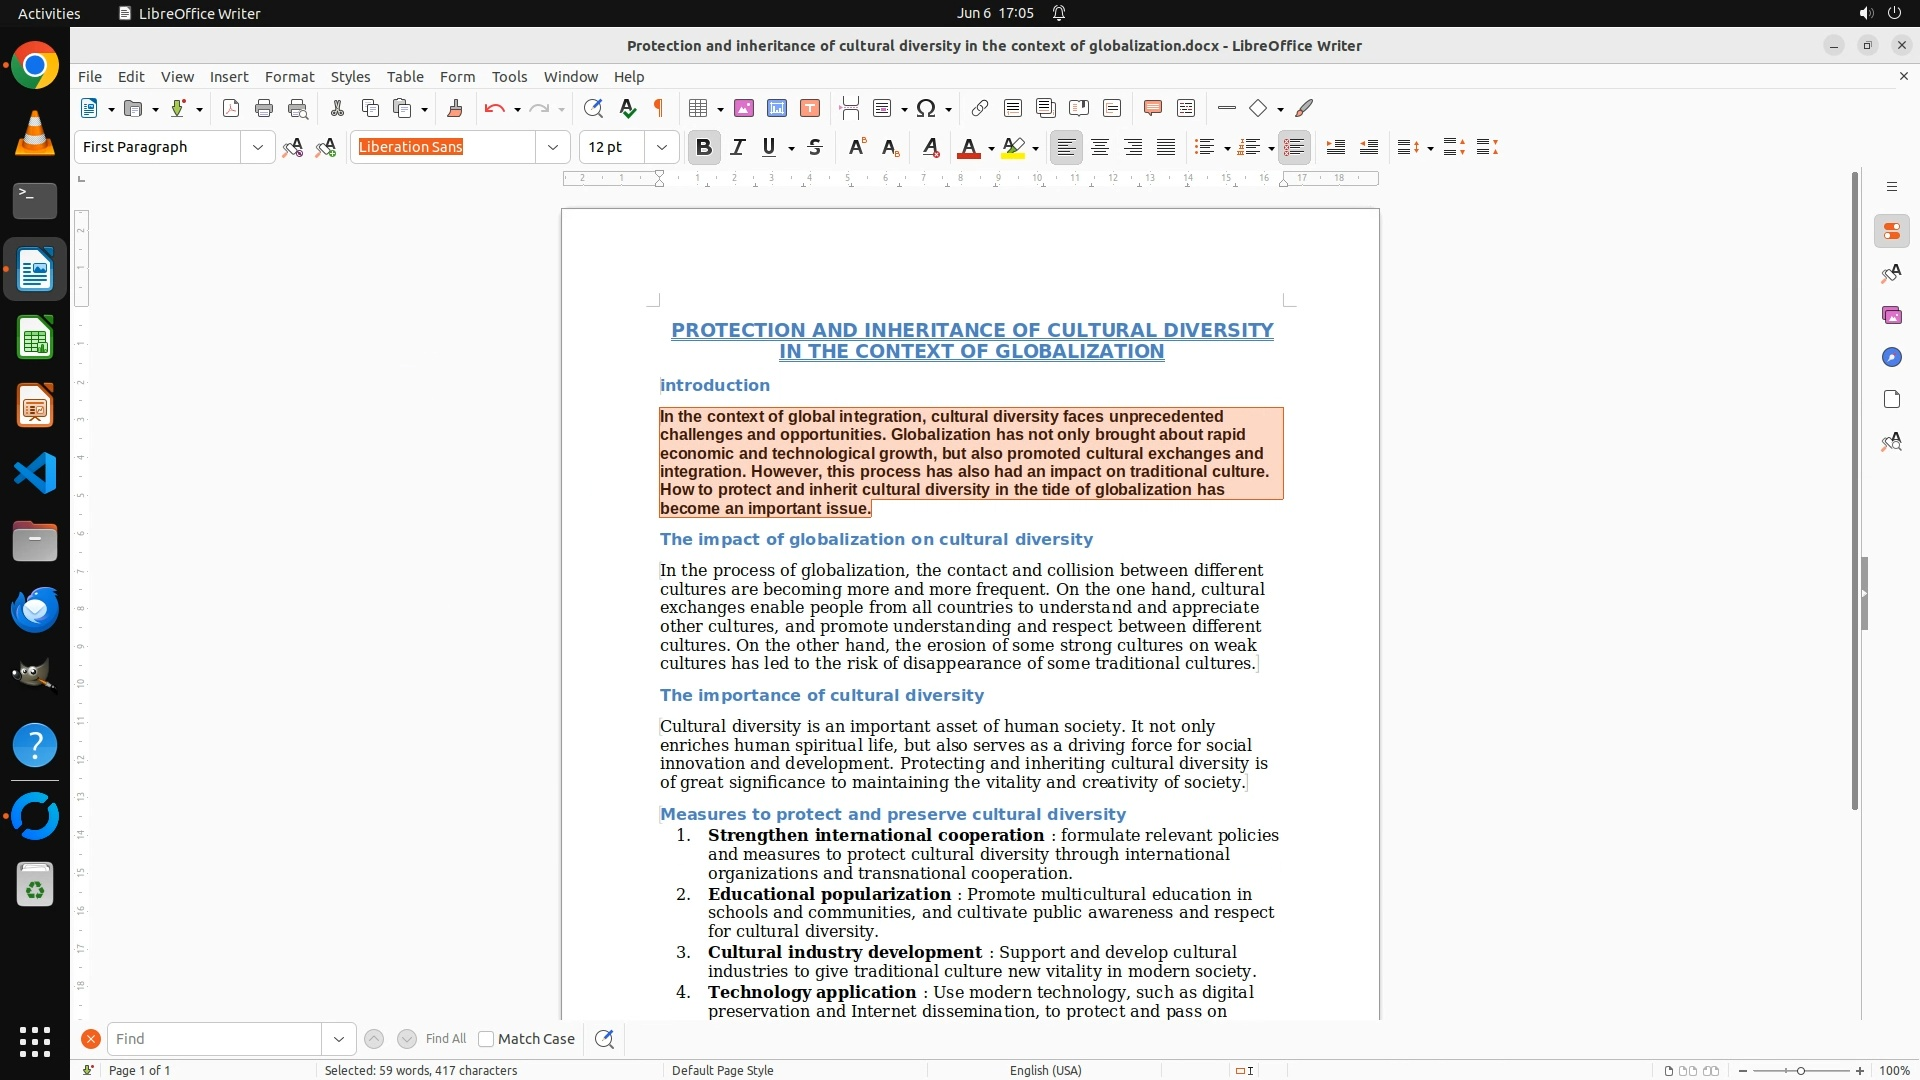1920x1080 pixels.
Task: Toggle formatting marks pilcrow icon
Action: [659, 108]
